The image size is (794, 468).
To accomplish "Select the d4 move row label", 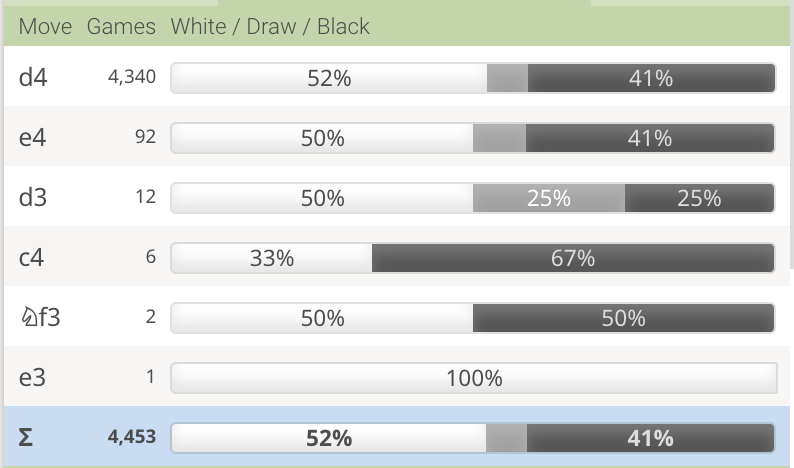I will (33, 77).
